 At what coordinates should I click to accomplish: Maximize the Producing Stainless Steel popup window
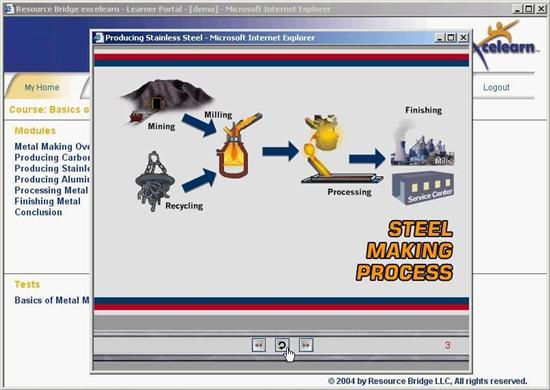[x=451, y=38]
